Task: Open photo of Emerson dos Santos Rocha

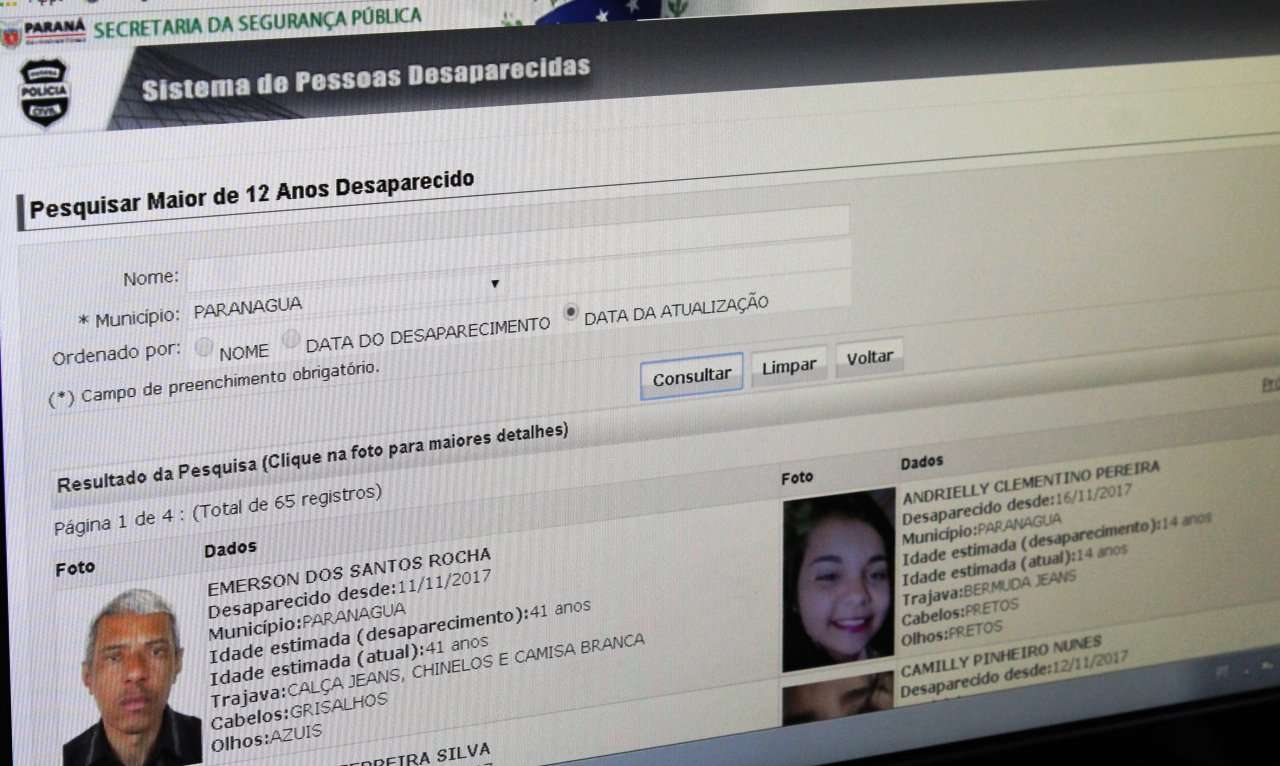Action: pos(132,678)
